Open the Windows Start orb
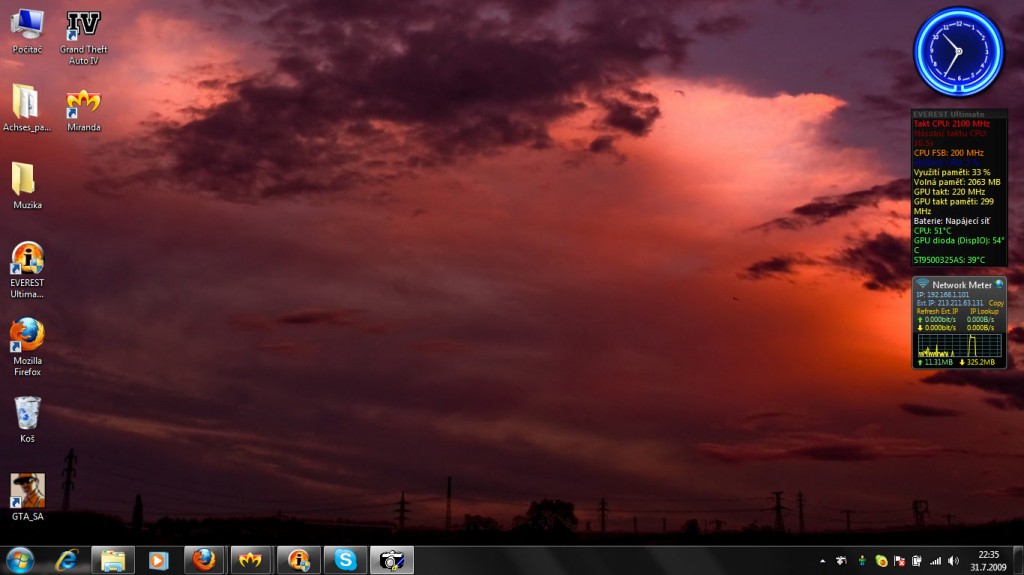 20,561
